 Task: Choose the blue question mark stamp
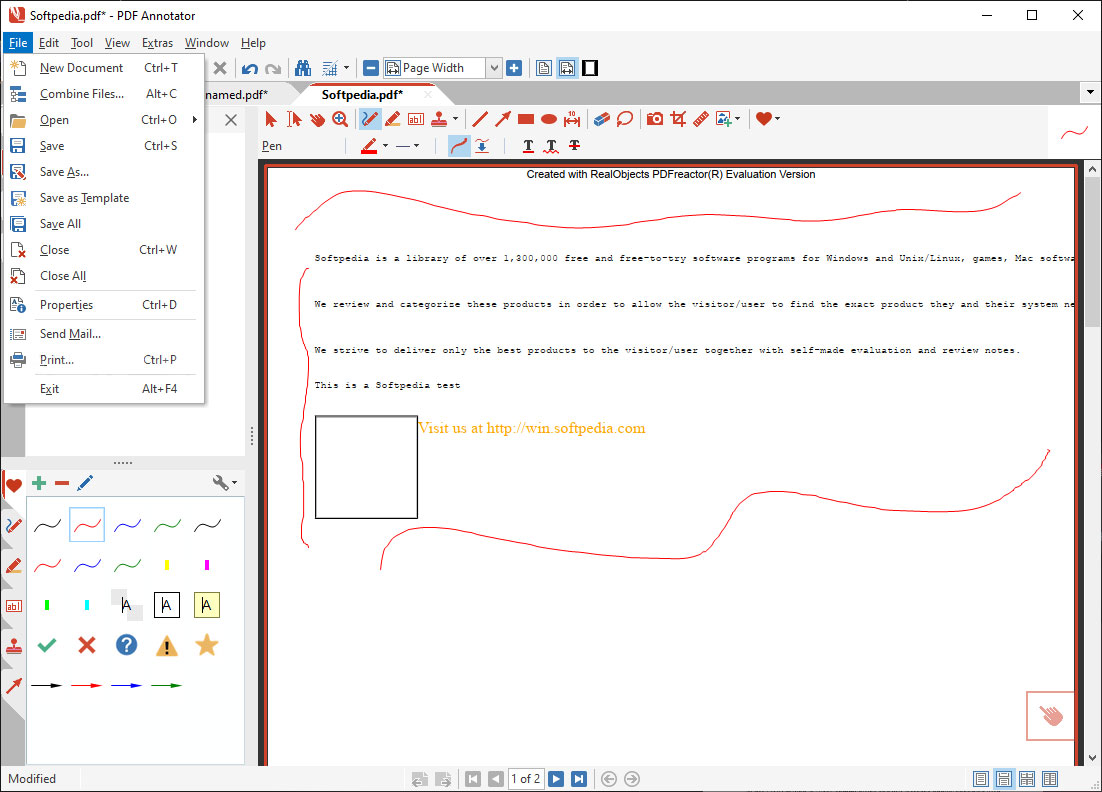click(126, 645)
